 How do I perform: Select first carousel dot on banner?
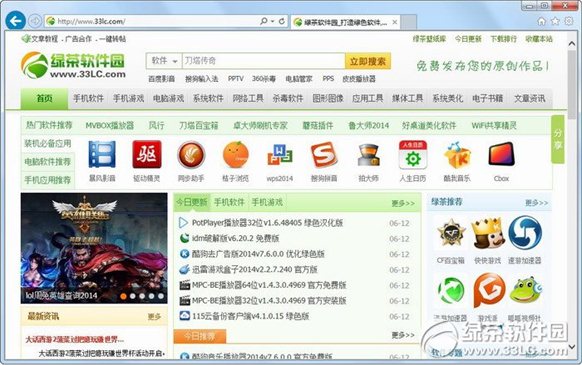[124, 296]
